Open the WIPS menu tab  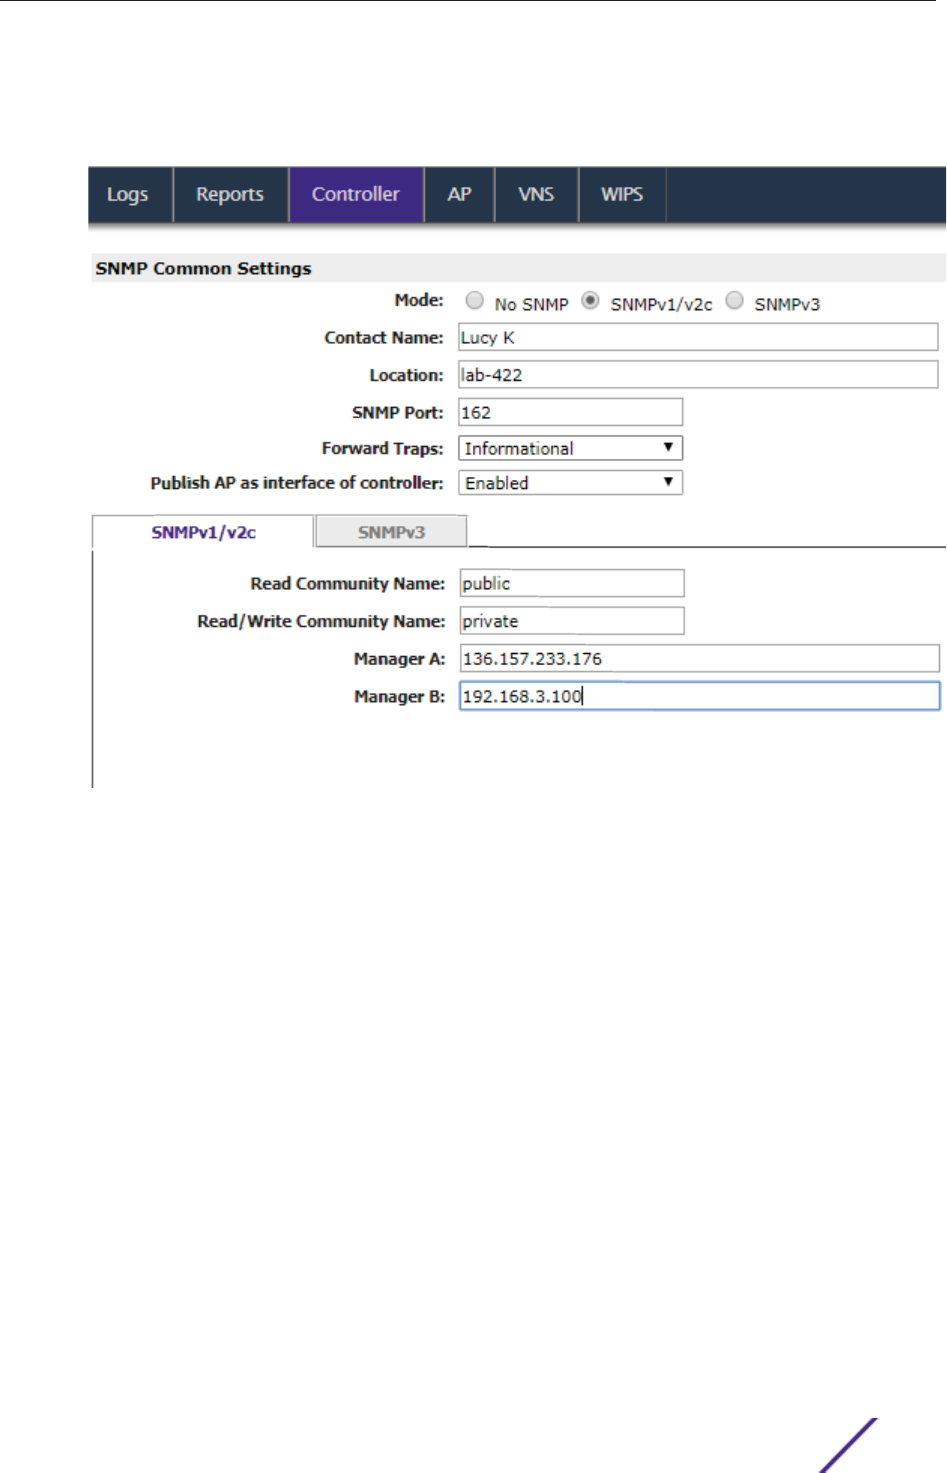click(622, 195)
